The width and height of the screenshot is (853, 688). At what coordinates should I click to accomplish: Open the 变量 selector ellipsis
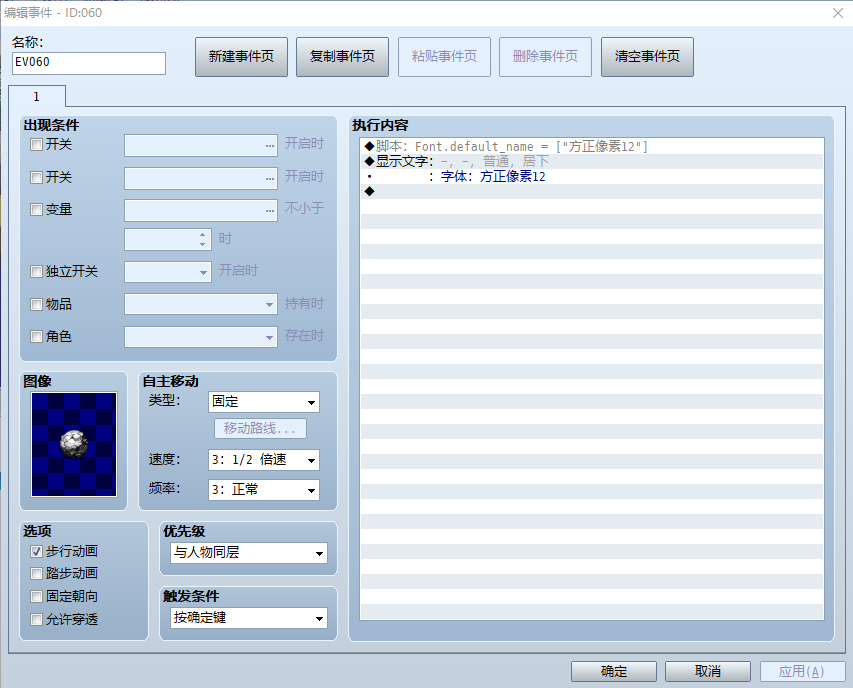pos(270,210)
